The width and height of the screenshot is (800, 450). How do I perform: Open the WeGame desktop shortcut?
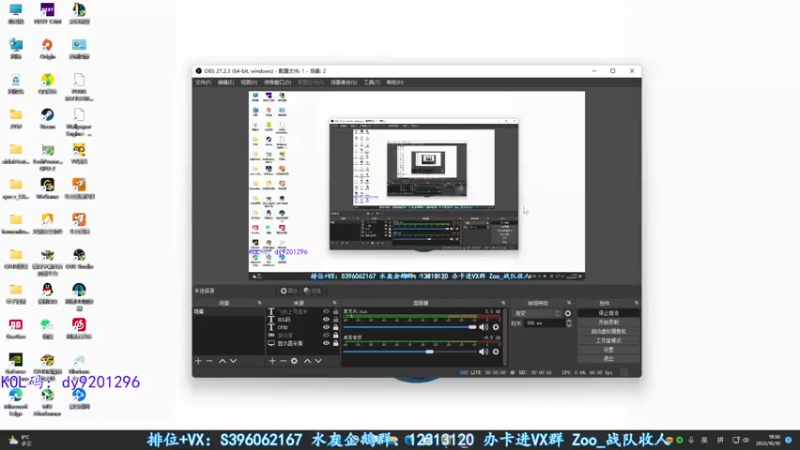(47, 188)
